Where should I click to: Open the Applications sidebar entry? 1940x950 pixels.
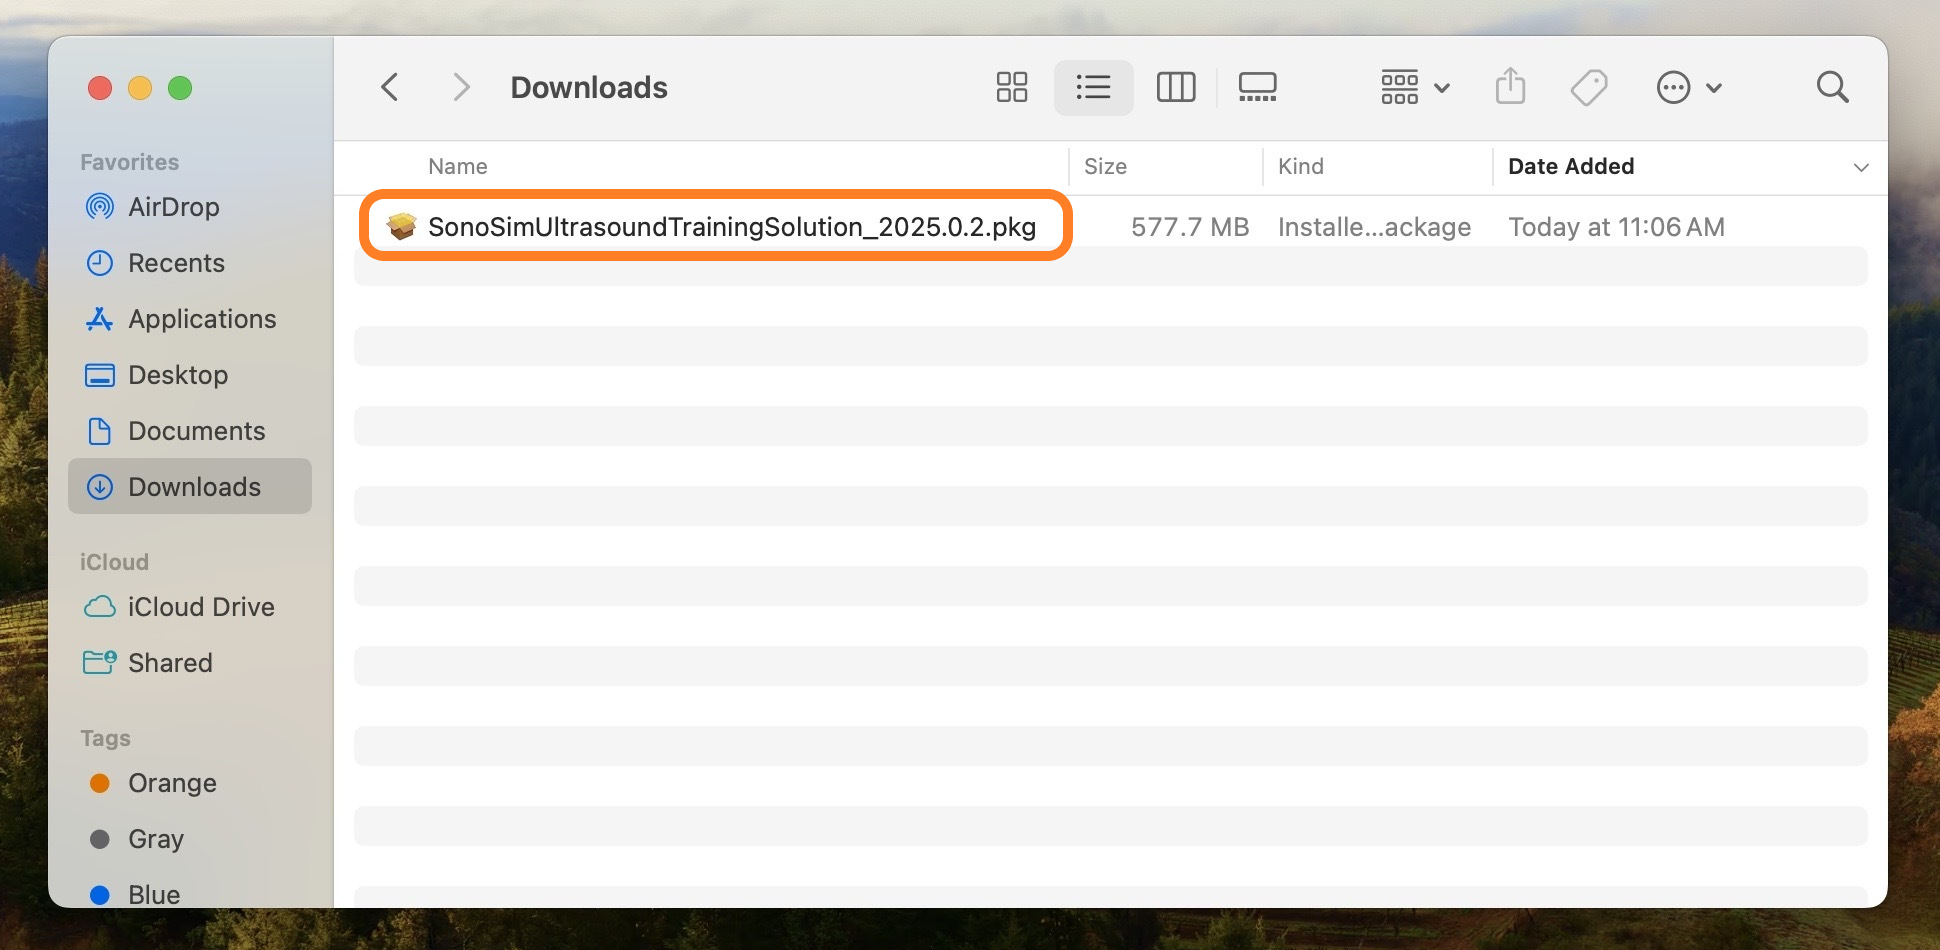[x=202, y=319]
